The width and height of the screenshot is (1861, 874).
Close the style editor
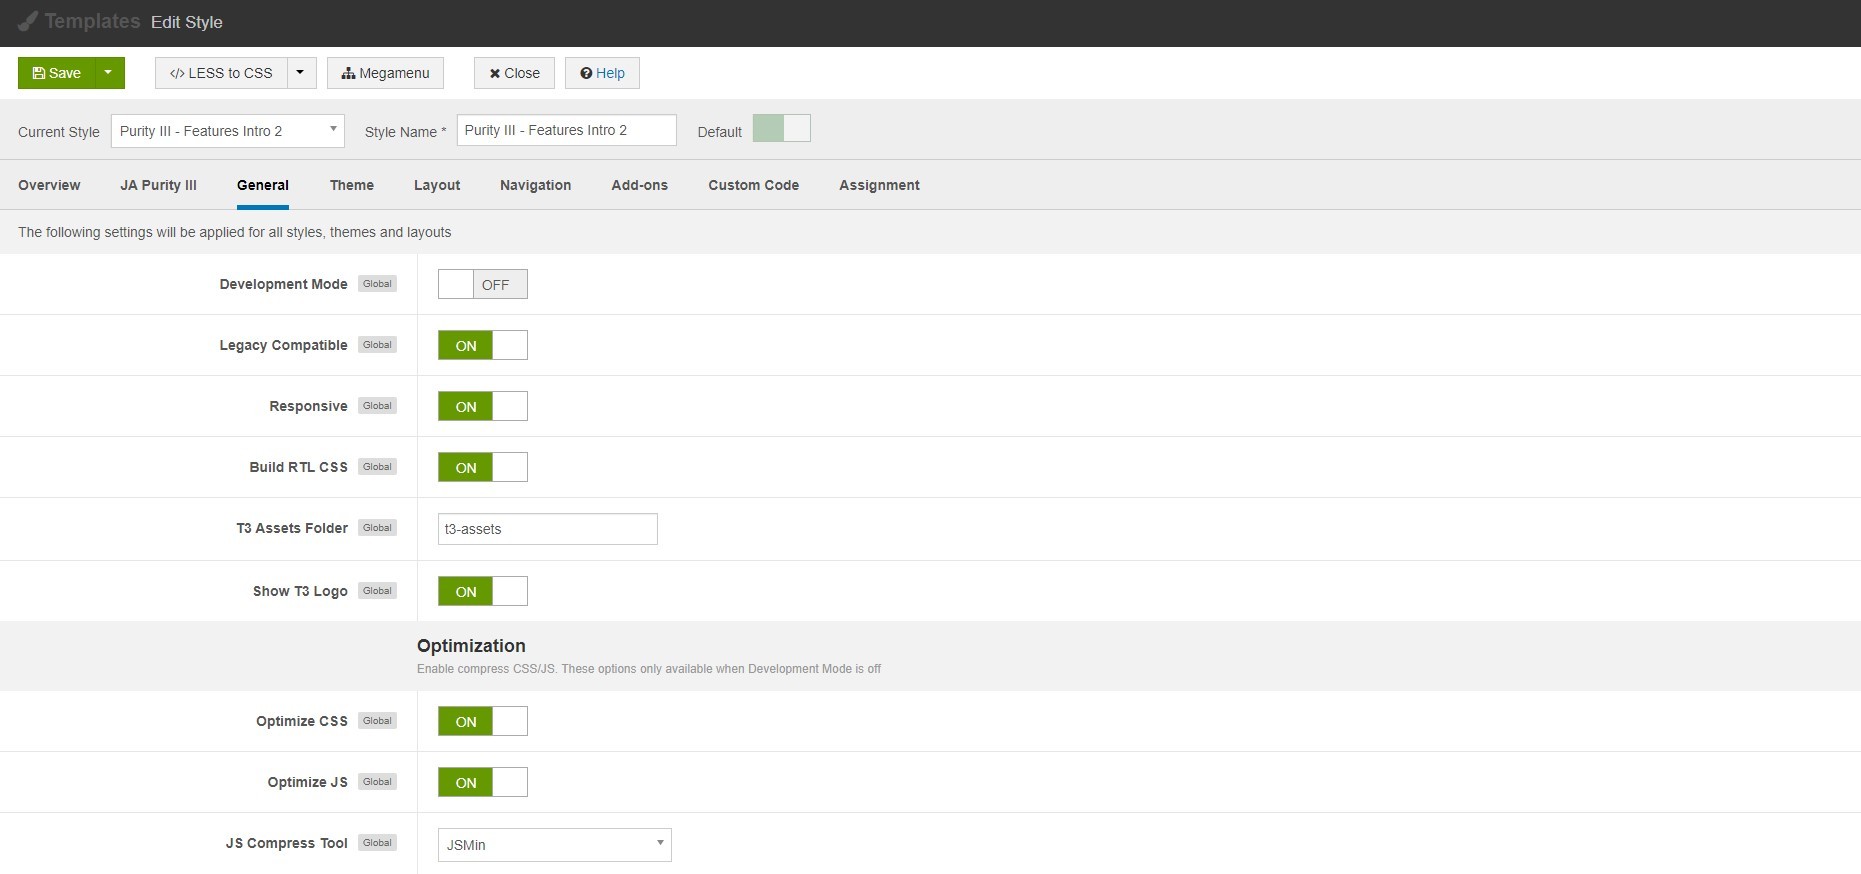pos(514,73)
